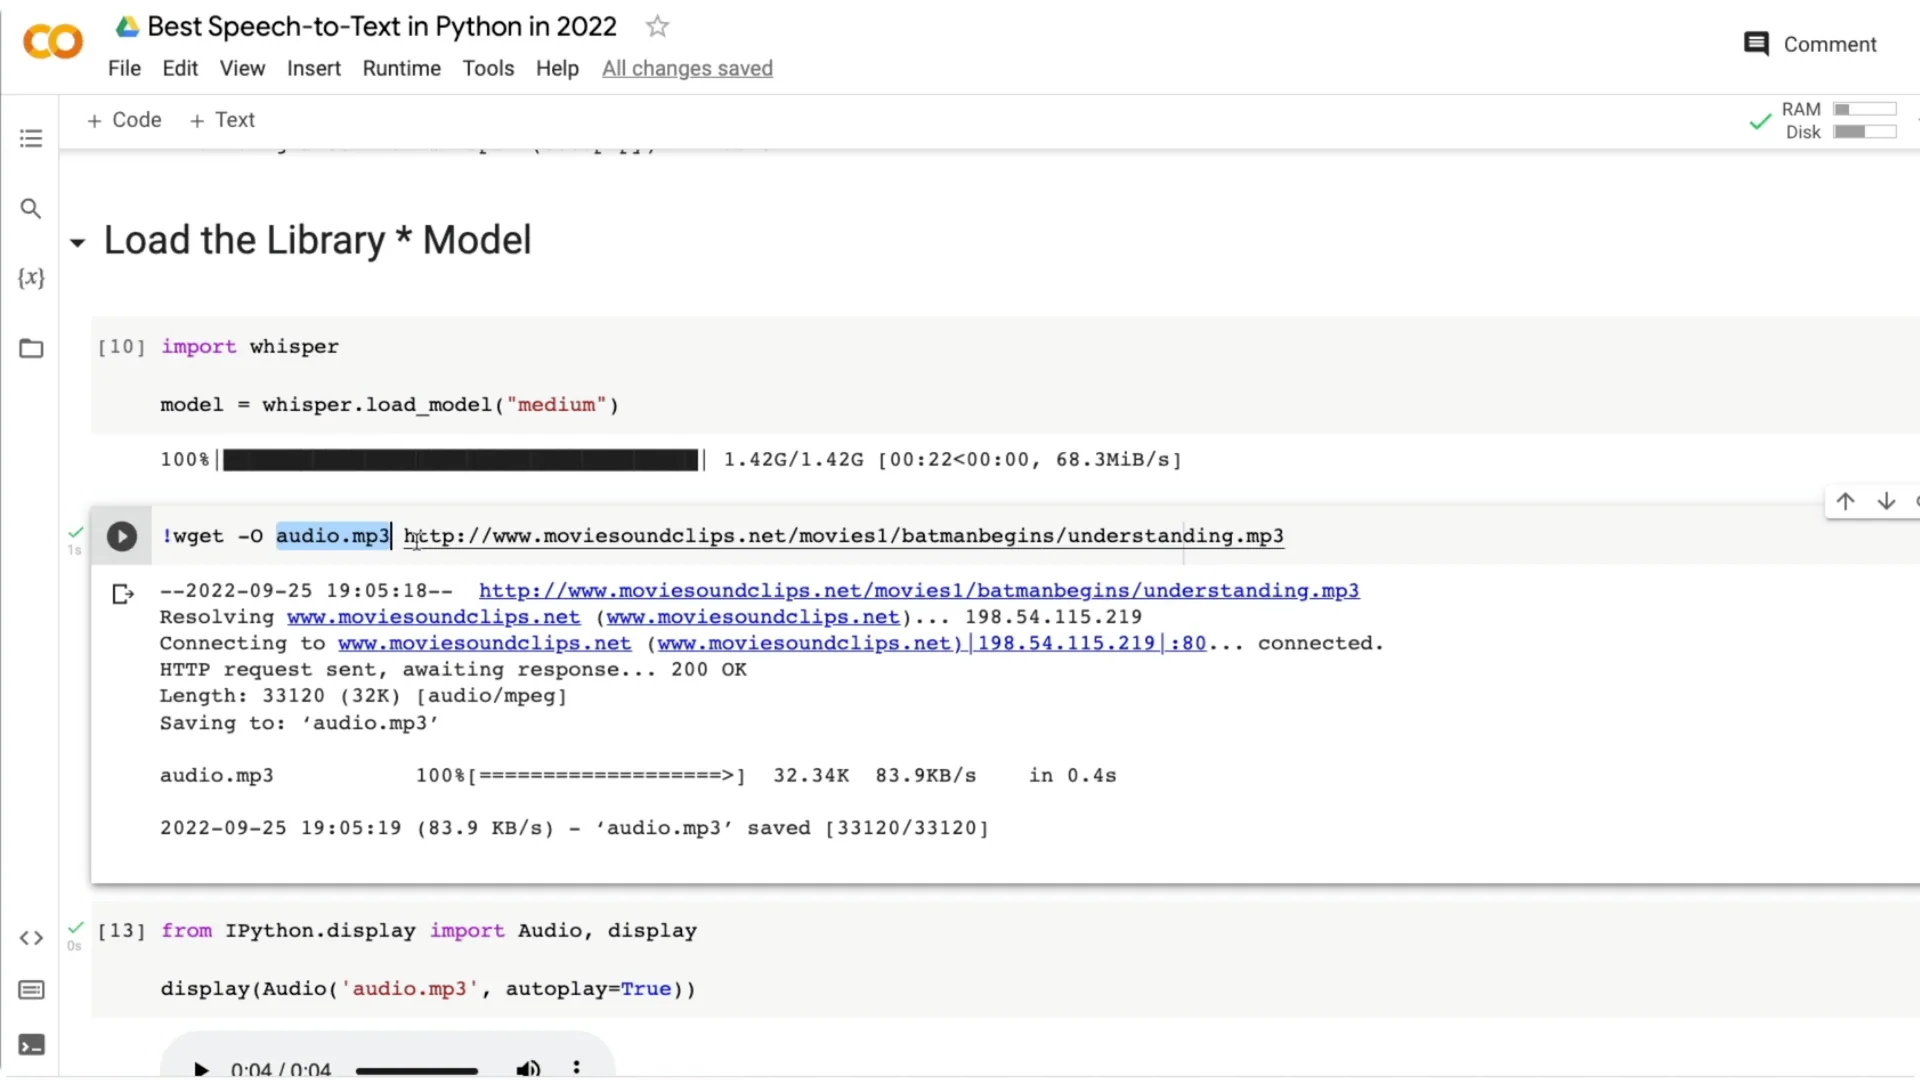1920x1080 pixels.
Task: Seek within the audio progress bar
Action: pos(417,1070)
